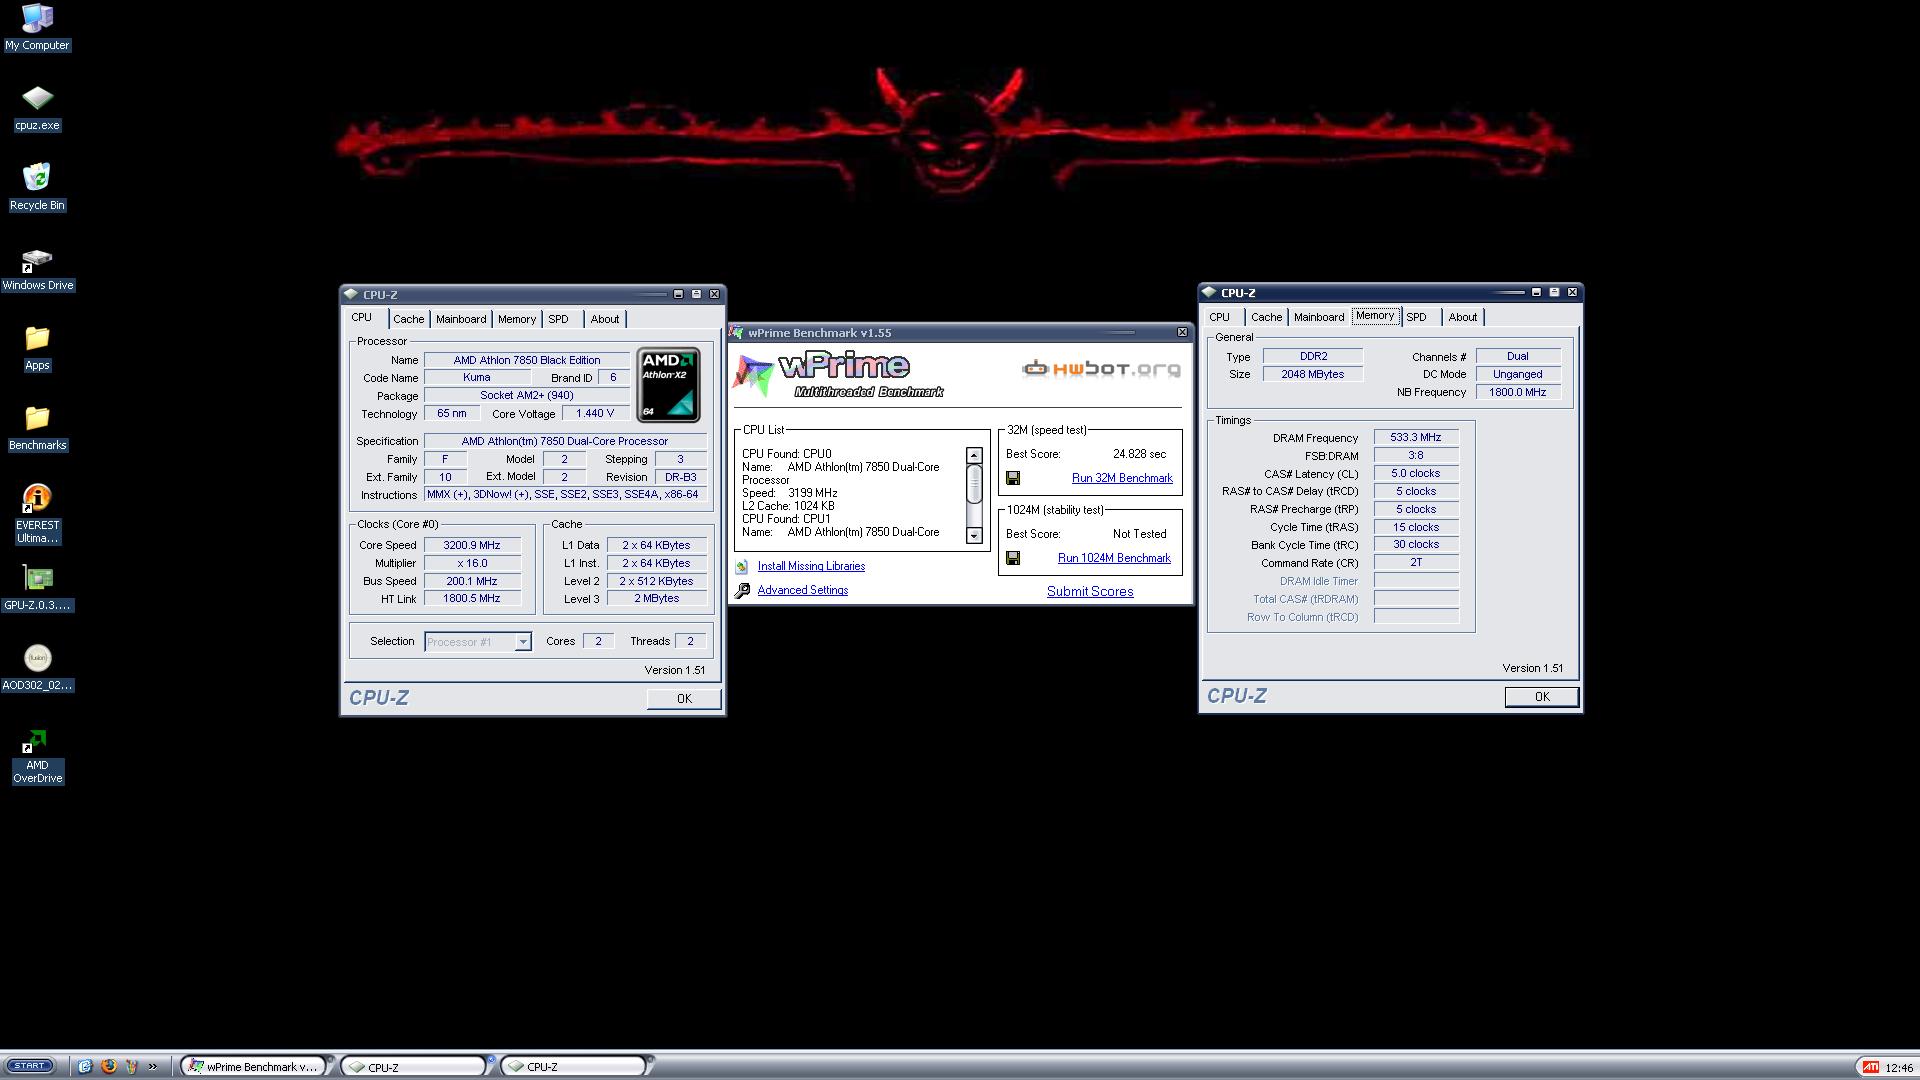Click the hwbot.org logo in wPrime
The width and height of the screenshot is (1920, 1080).
tap(1101, 369)
